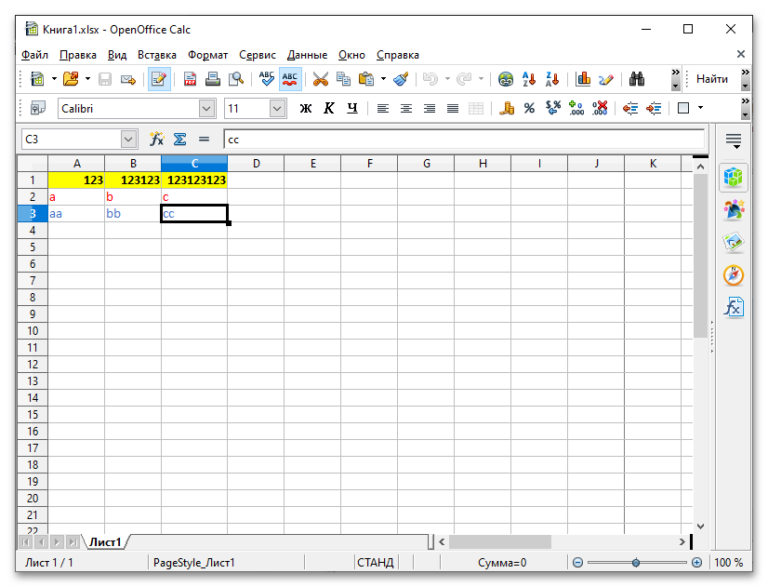Click the Sum sigma icon
This screenshot has height=587, width=768.
tap(180, 139)
